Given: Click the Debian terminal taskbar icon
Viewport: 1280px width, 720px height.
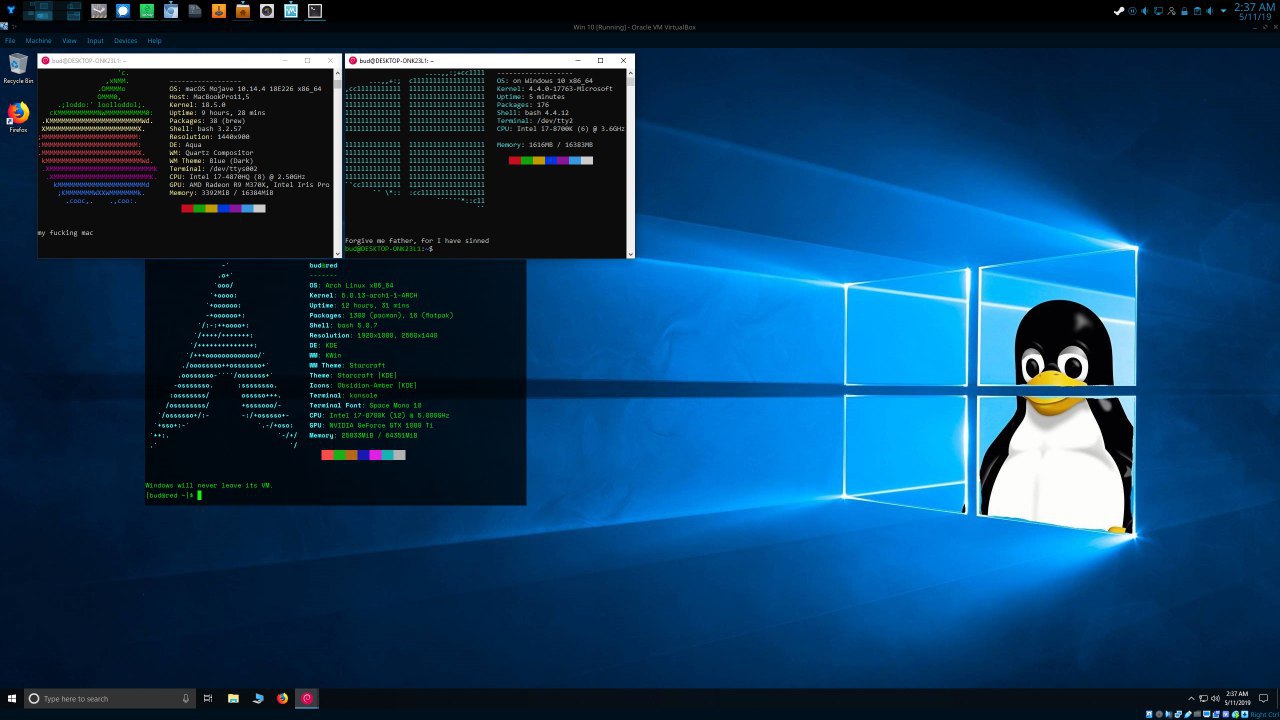Looking at the screenshot, I should pyautogui.click(x=307, y=698).
